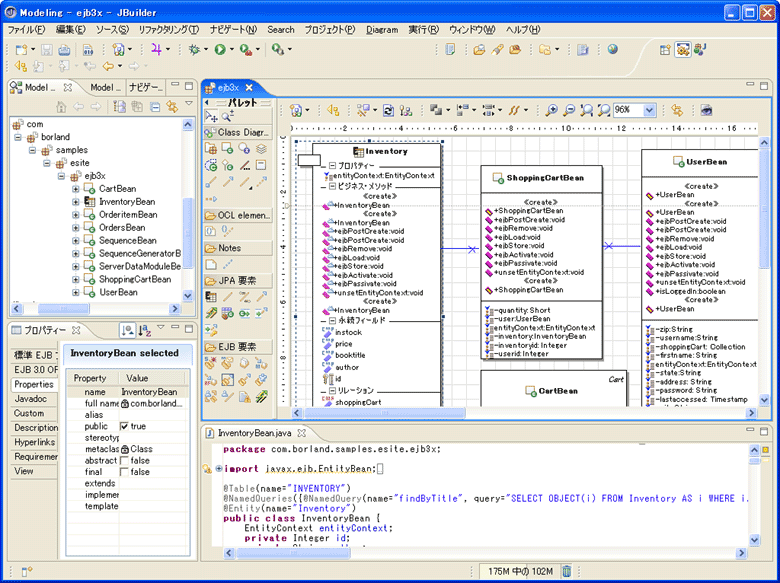Select the InventoryBean.java editor tab
Screen dimensions: 780x583
pos(255,433)
